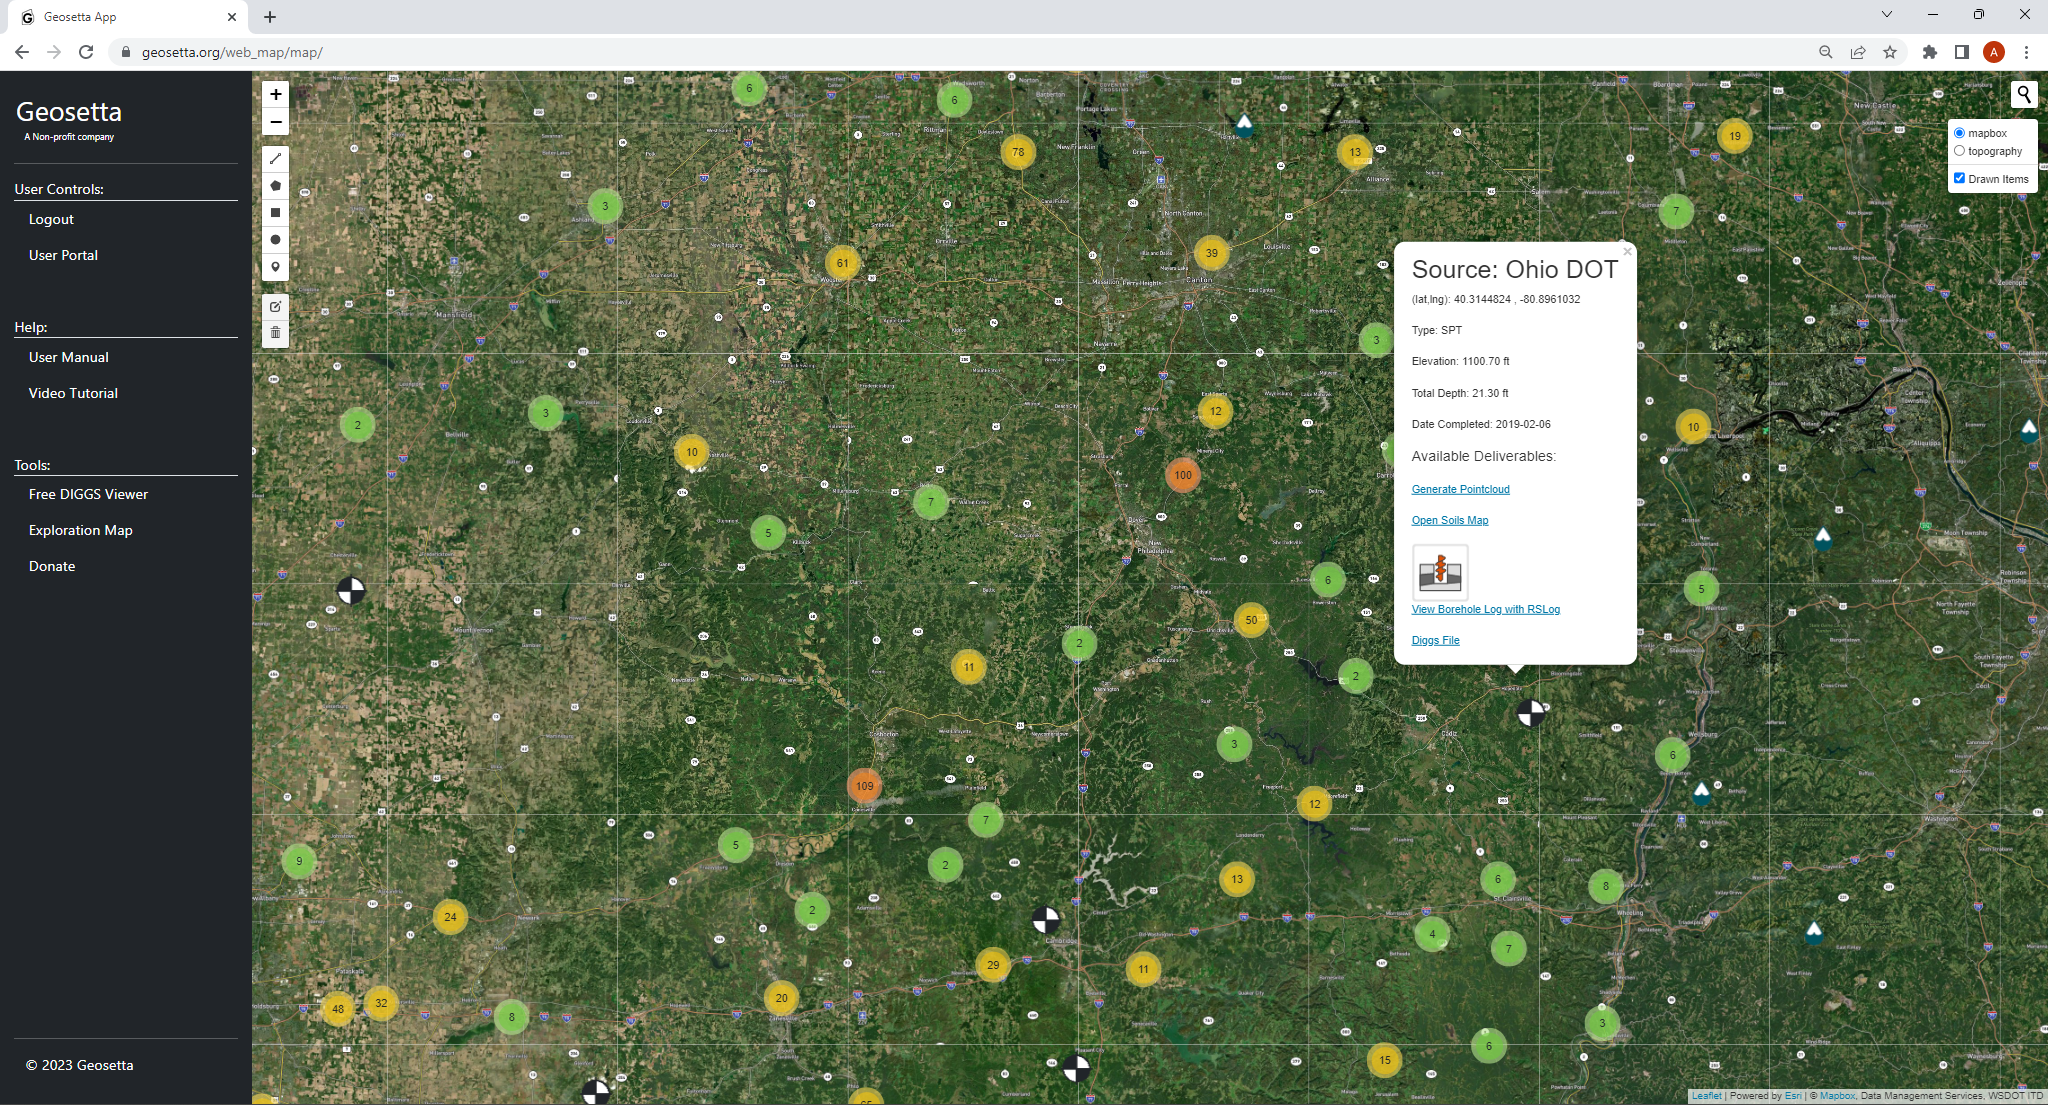The width and height of the screenshot is (2048, 1105).
Task: Select the draw rectangle tool
Action: click(x=276, y=213)
